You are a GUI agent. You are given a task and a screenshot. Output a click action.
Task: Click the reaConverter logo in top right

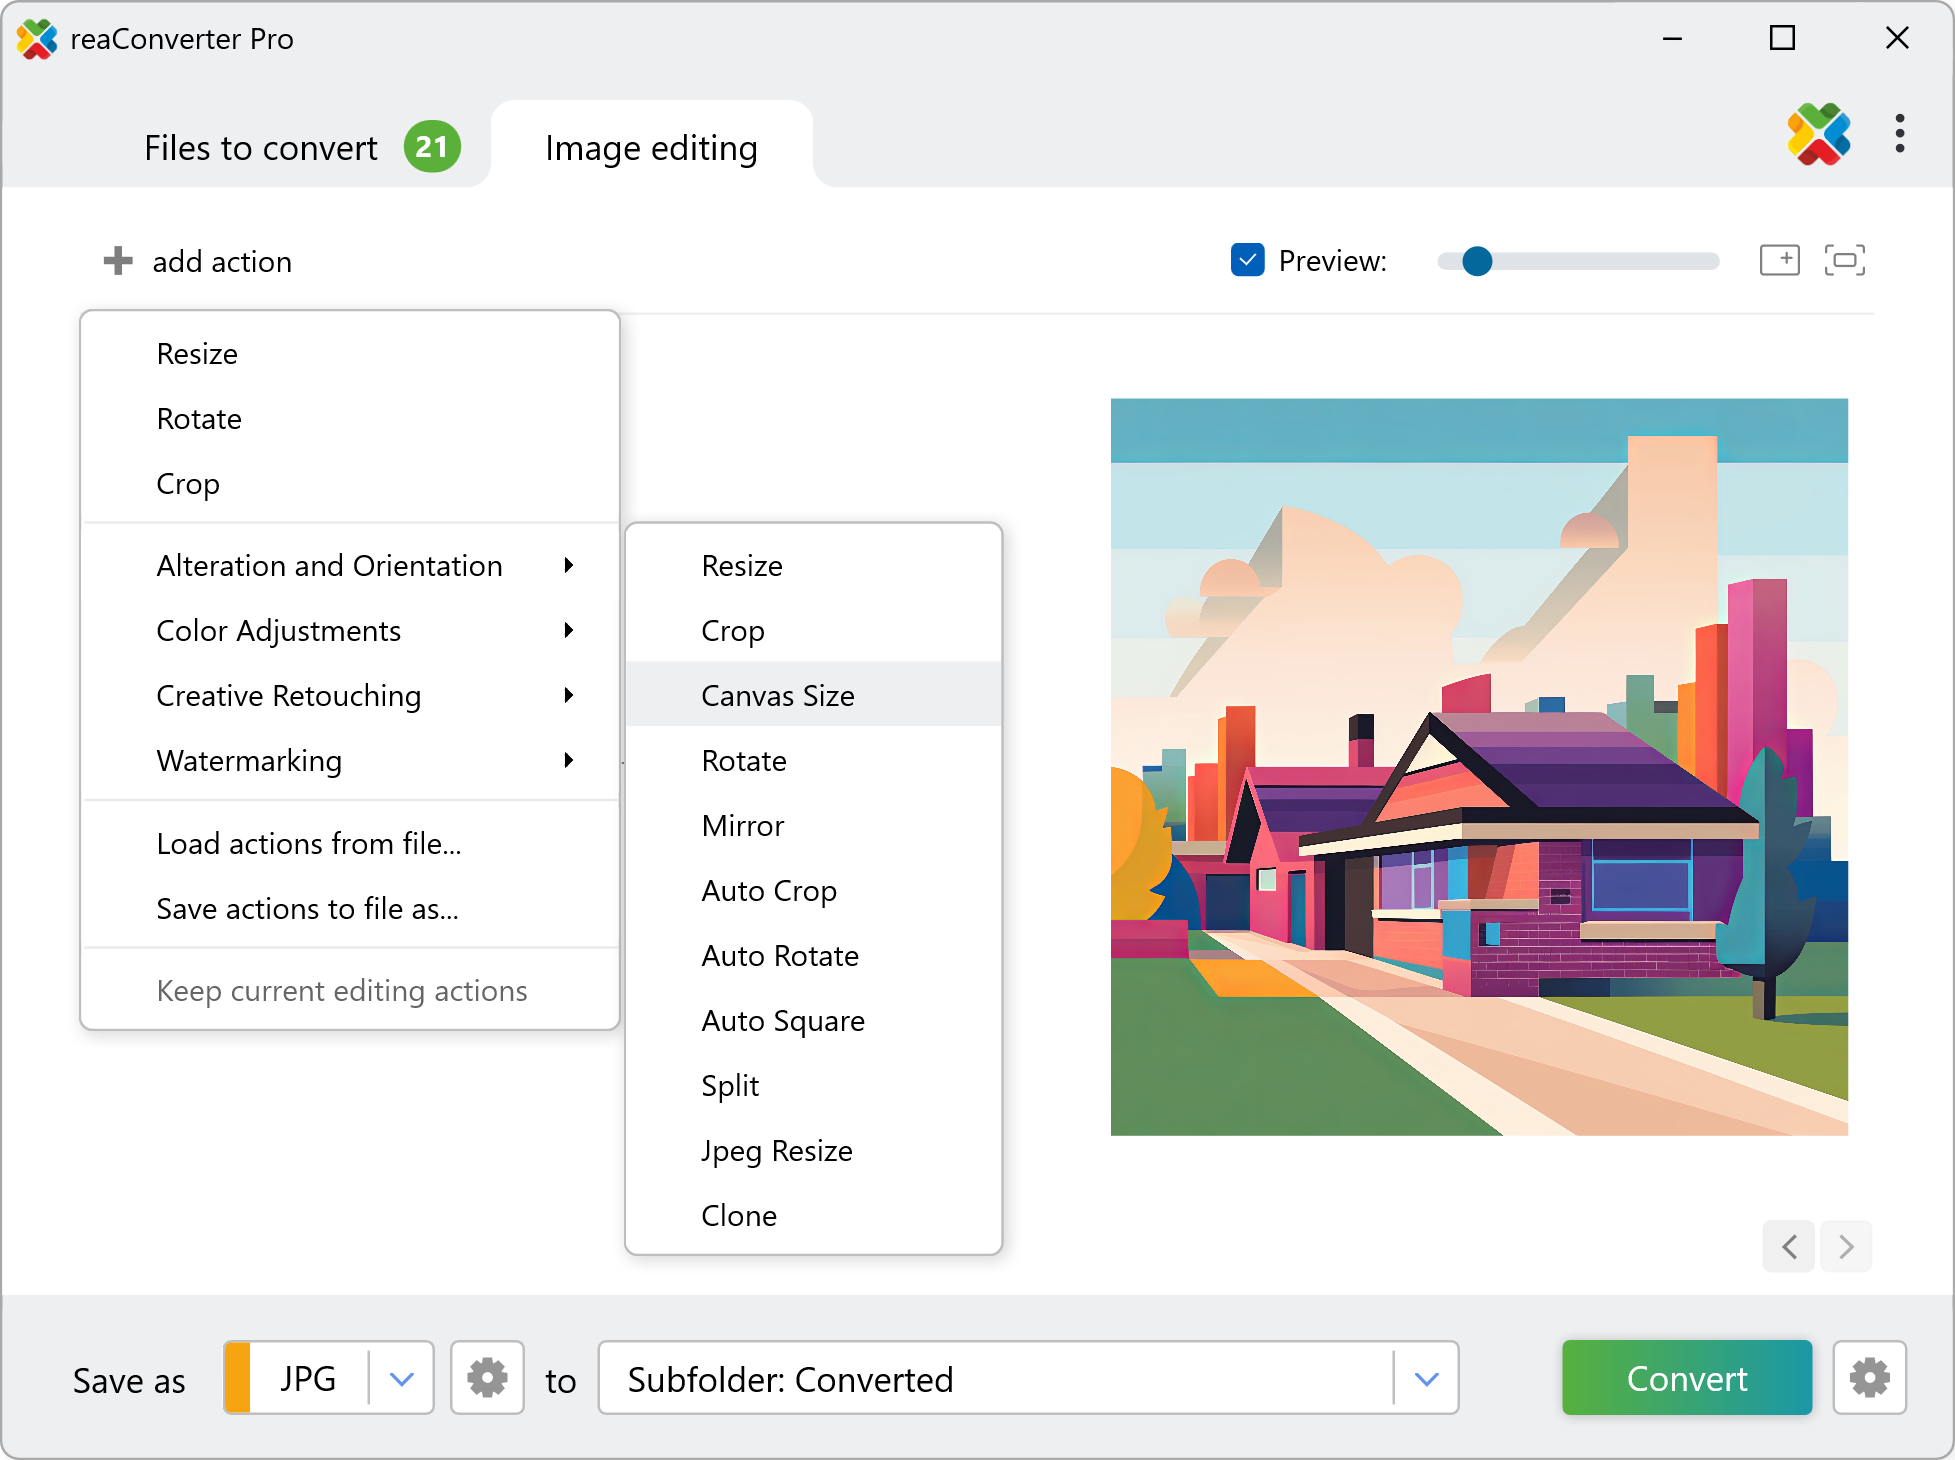click(x=1818, y=134)
